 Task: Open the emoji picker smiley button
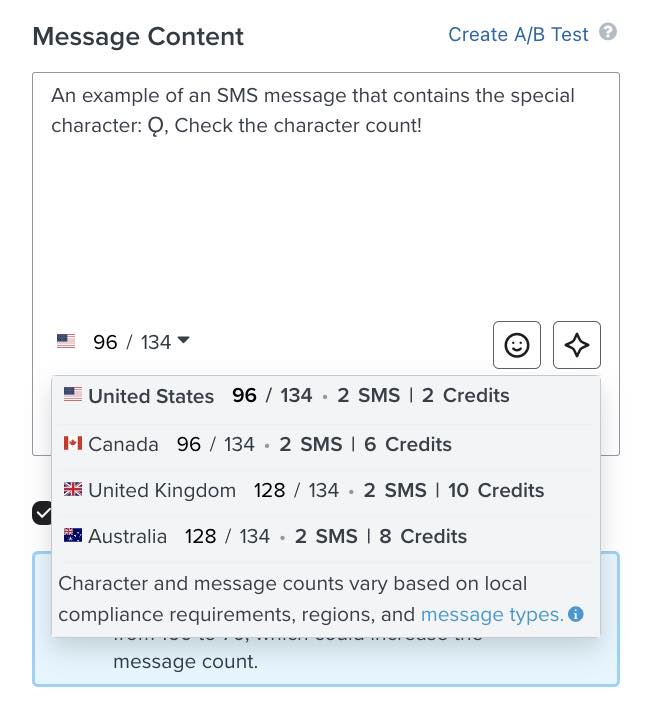coord(517,345)
